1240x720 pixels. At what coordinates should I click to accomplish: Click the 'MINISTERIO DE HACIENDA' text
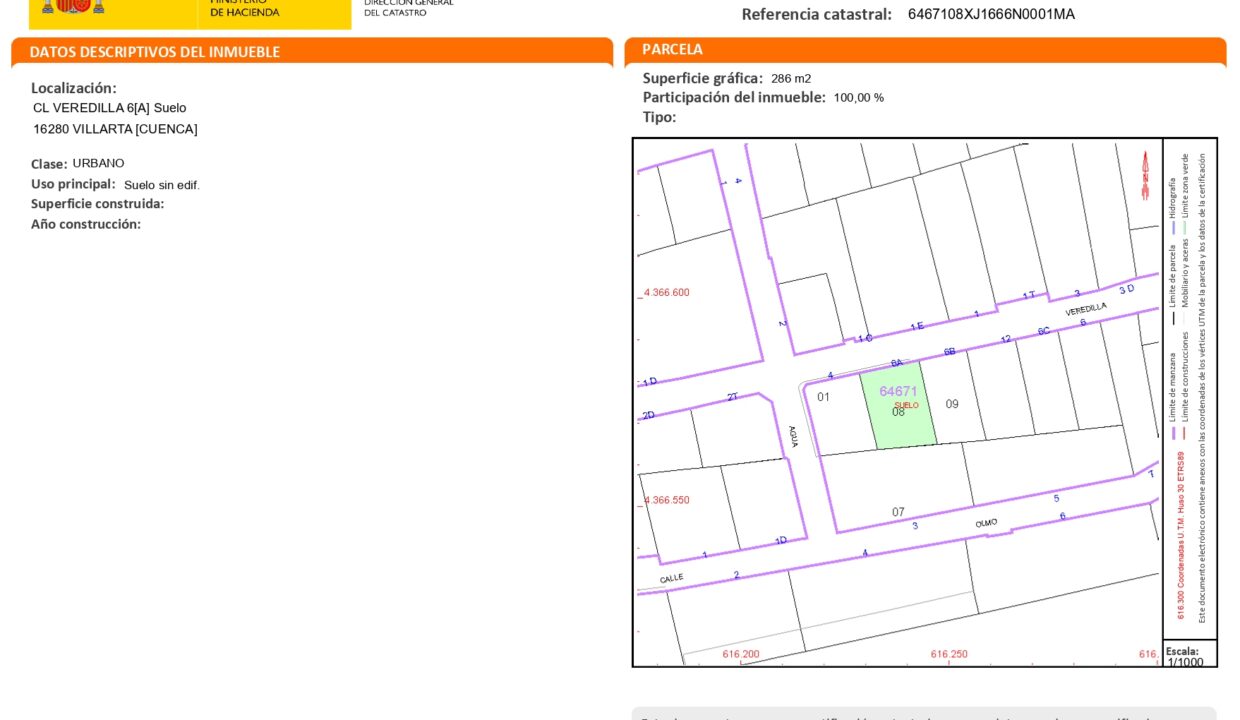click(x=245, y=6)
